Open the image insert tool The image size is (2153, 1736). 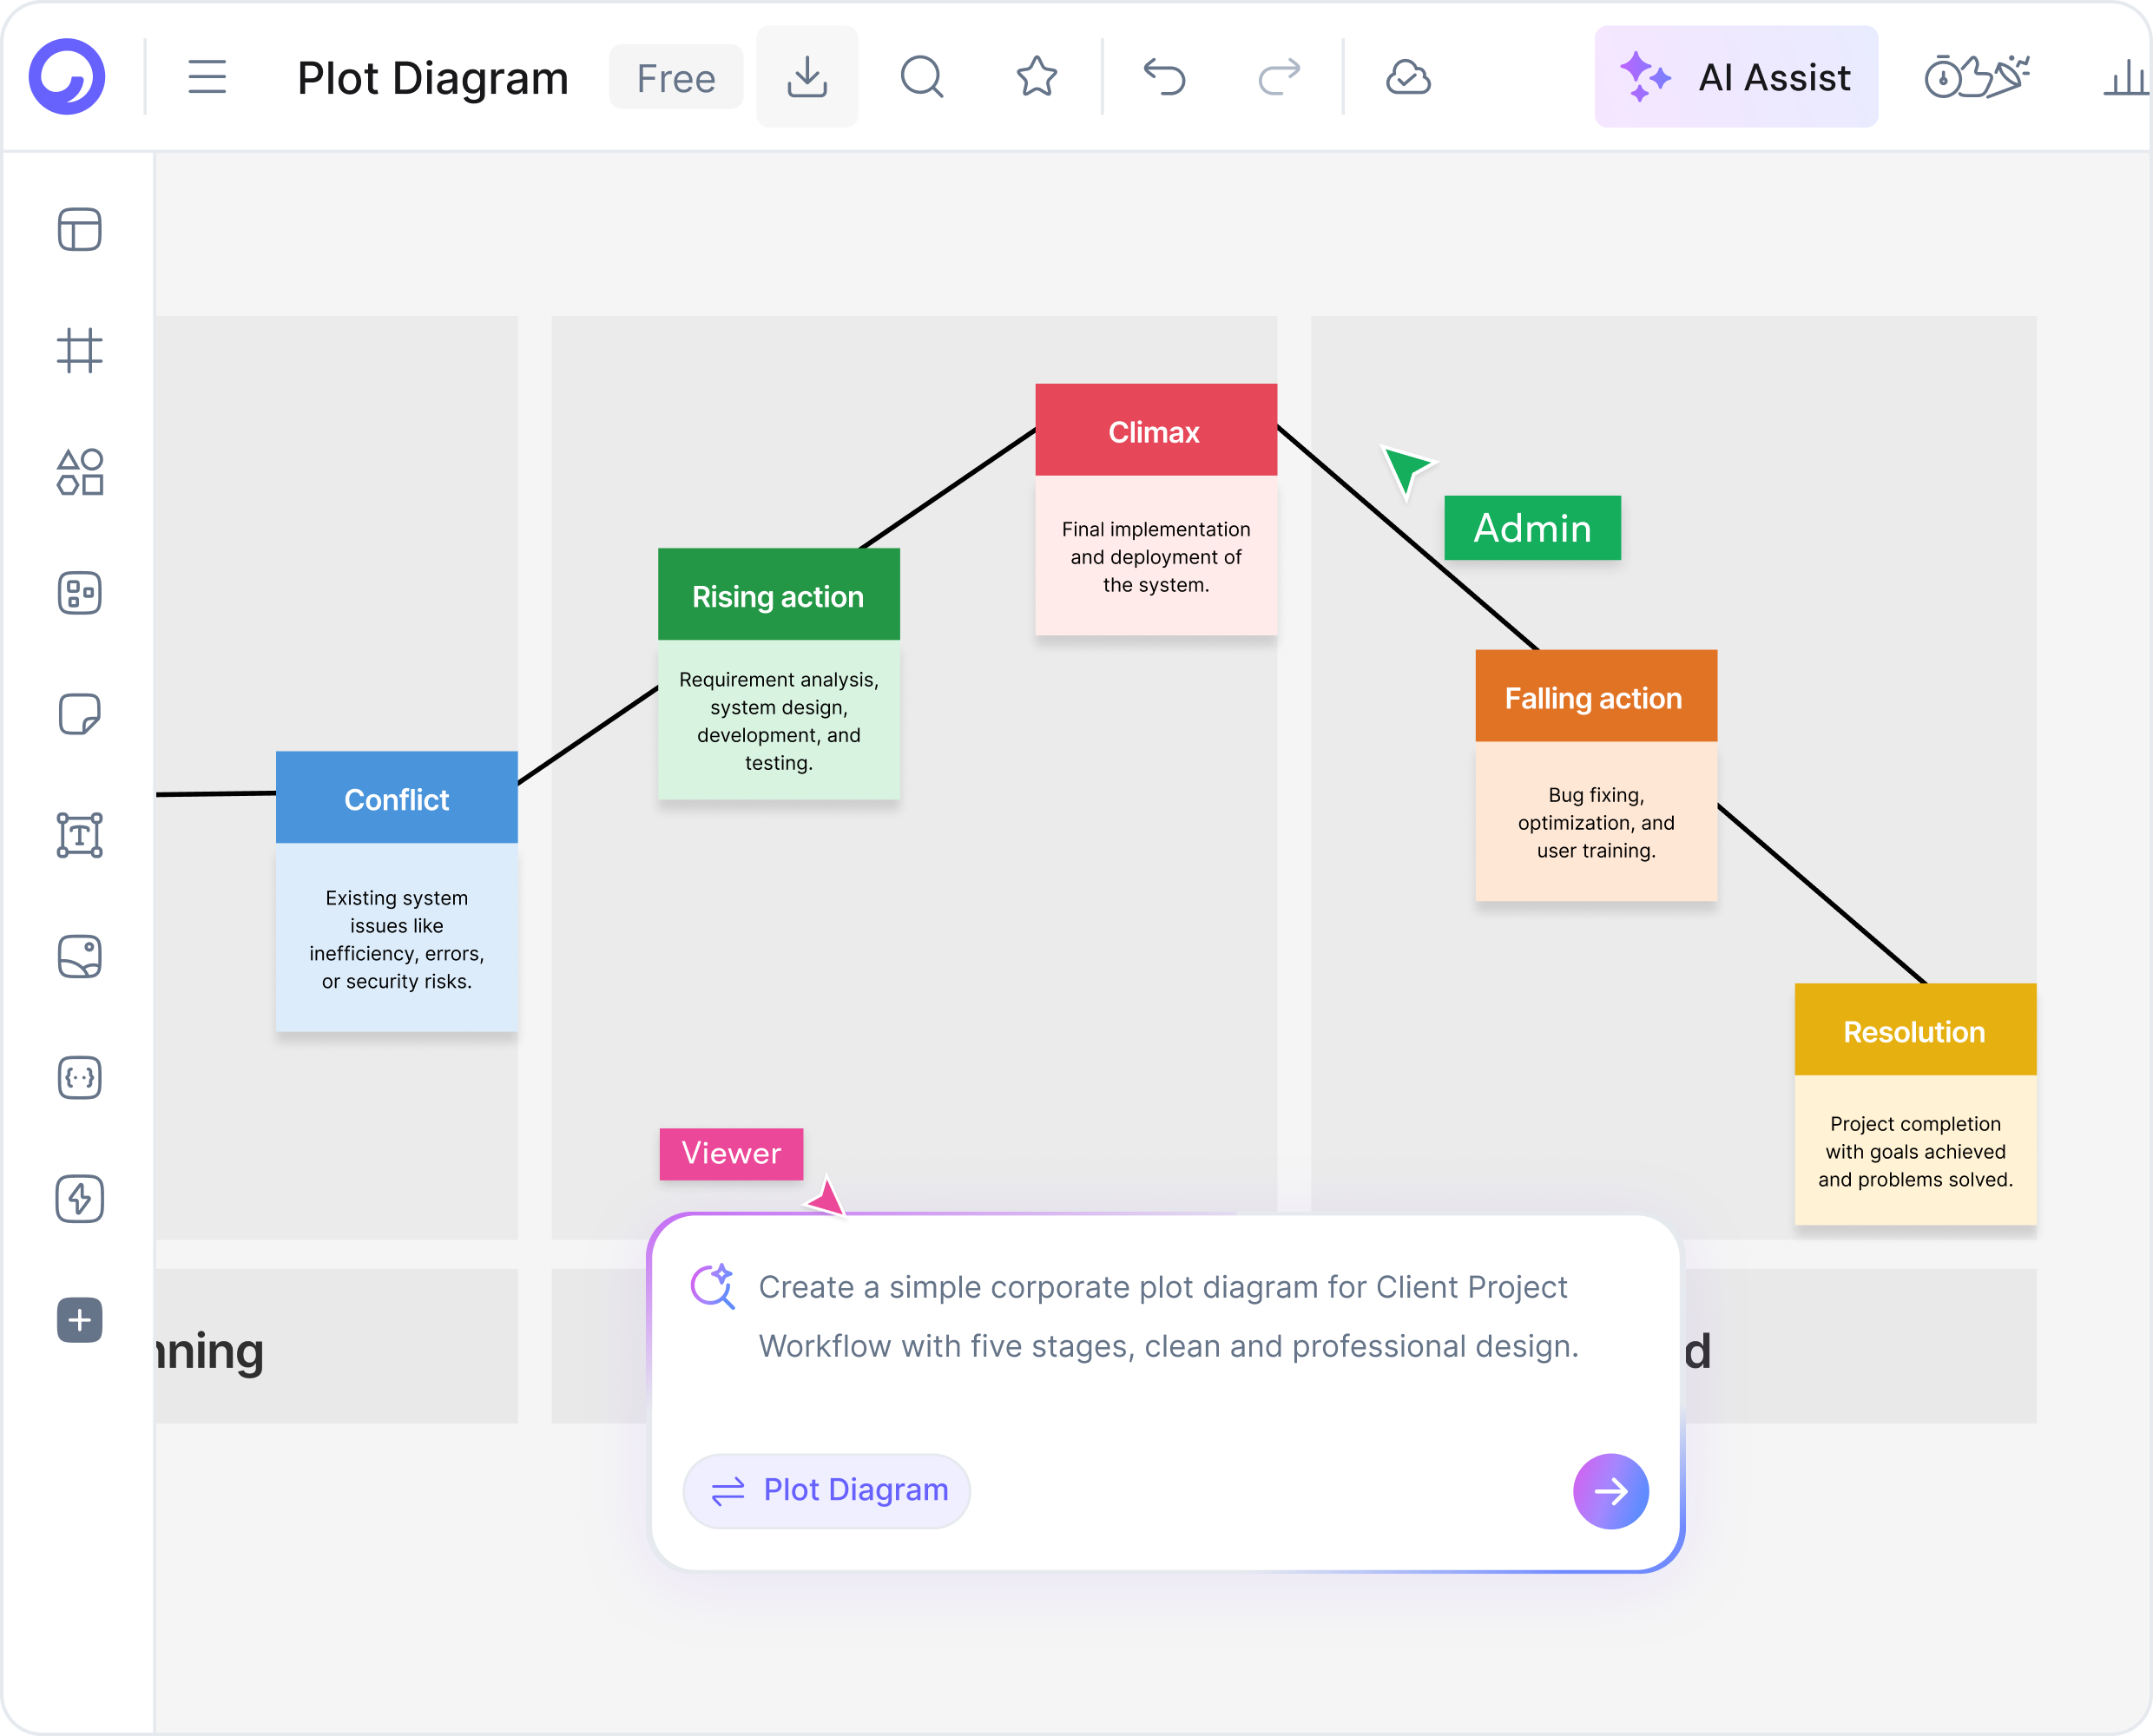coord(80,956)
